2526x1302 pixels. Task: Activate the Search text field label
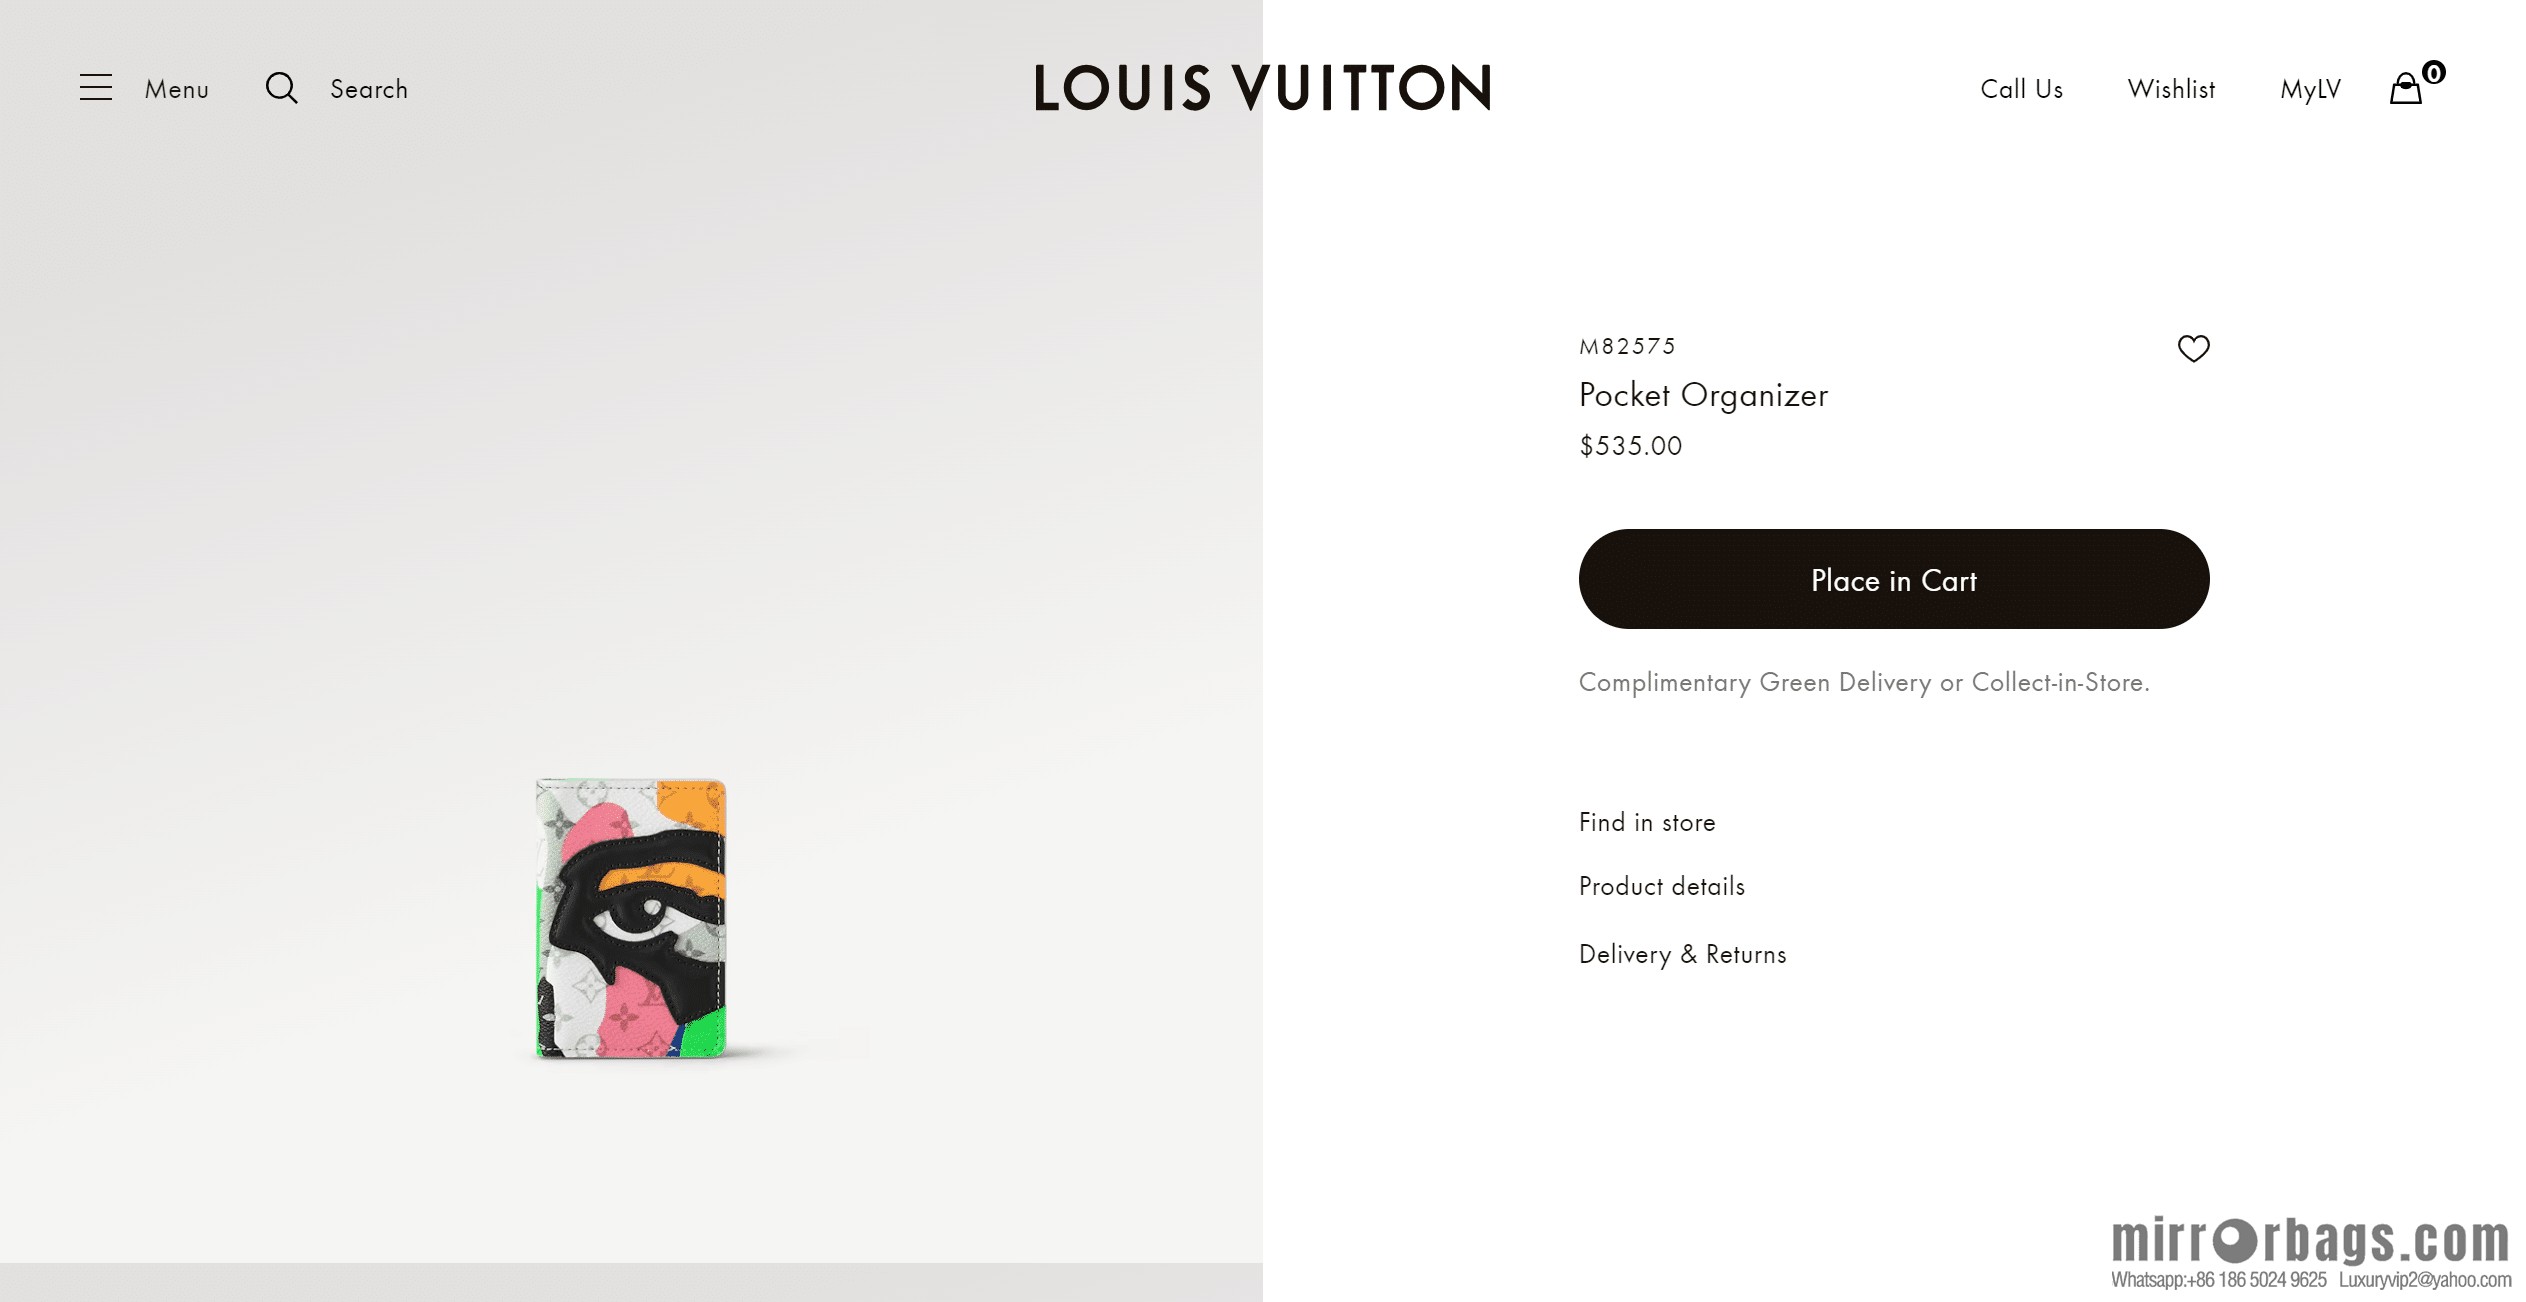click(x=369, y=89)
